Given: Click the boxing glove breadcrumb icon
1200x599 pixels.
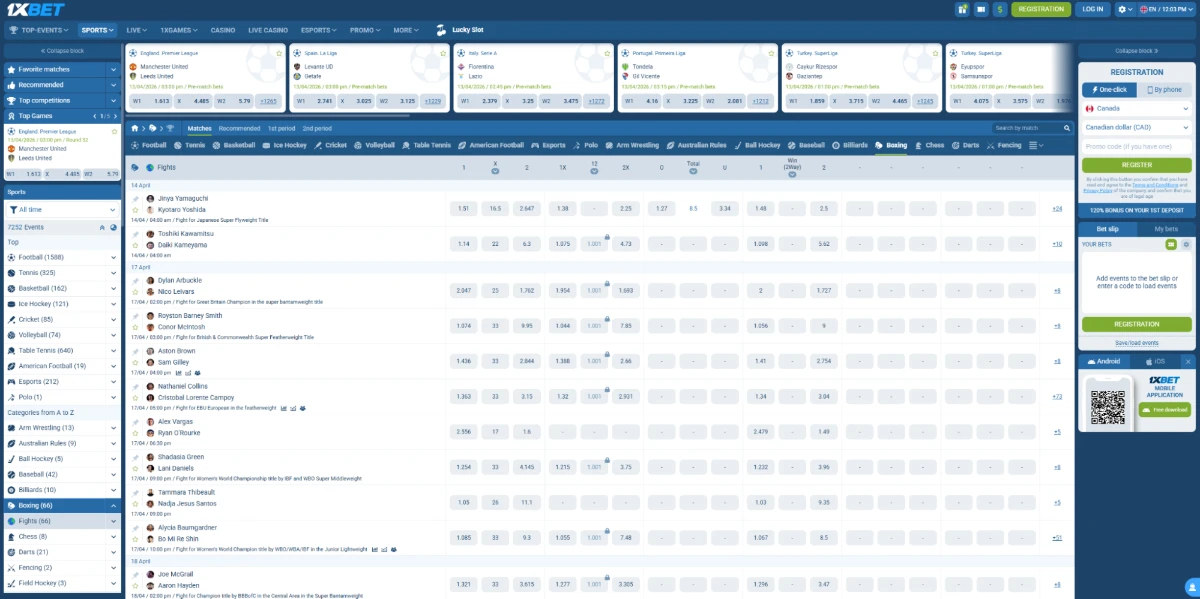Looking at the screenshot, I should (x=153, y=128).
